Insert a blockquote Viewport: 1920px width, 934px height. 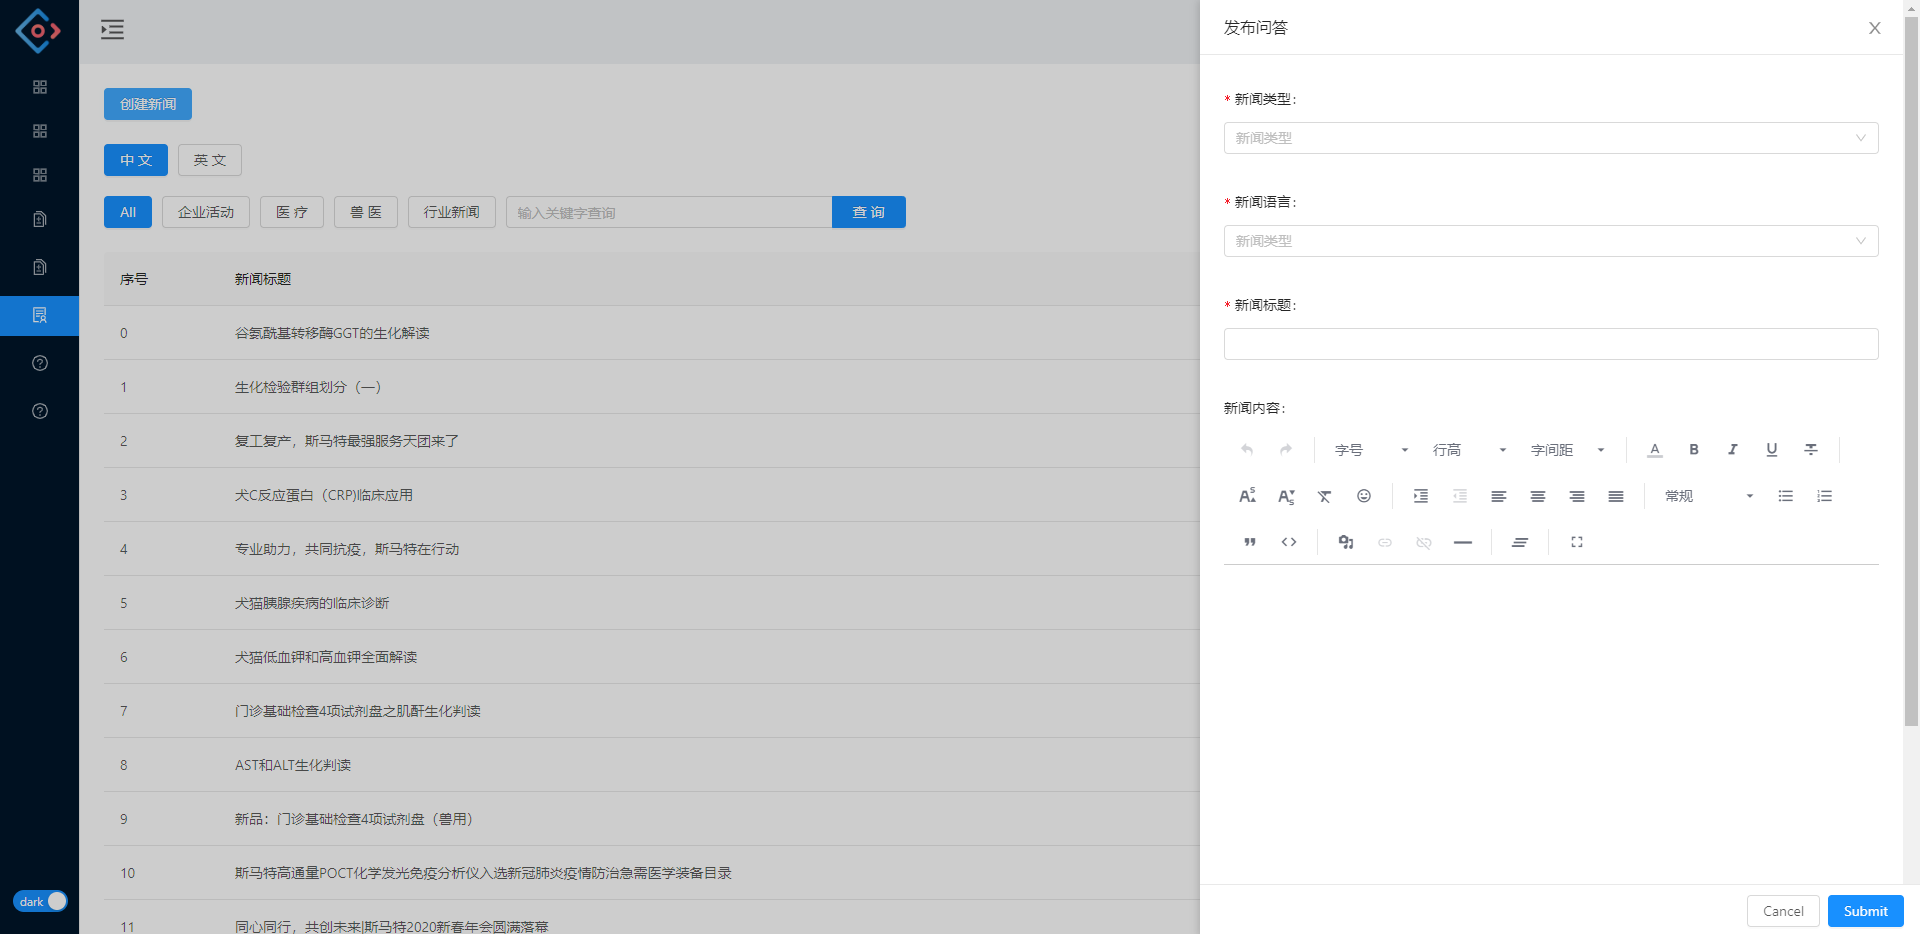click(x=1250, y=542)
